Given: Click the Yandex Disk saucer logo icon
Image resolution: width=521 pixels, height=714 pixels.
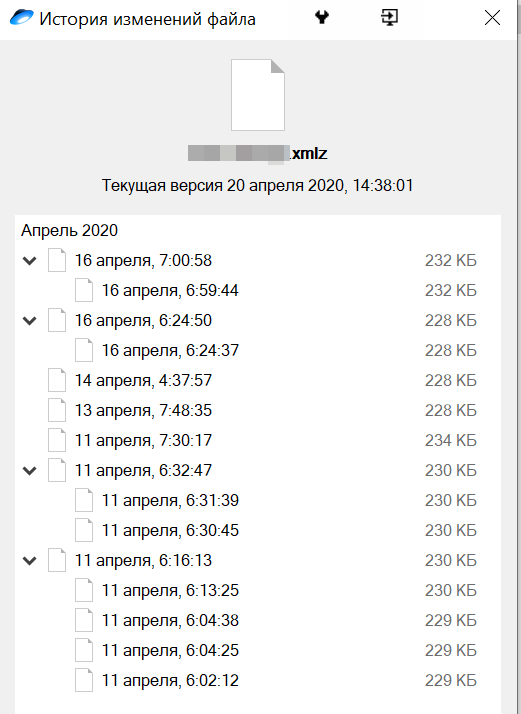Looking at the screenshot, I should point(21,18).
